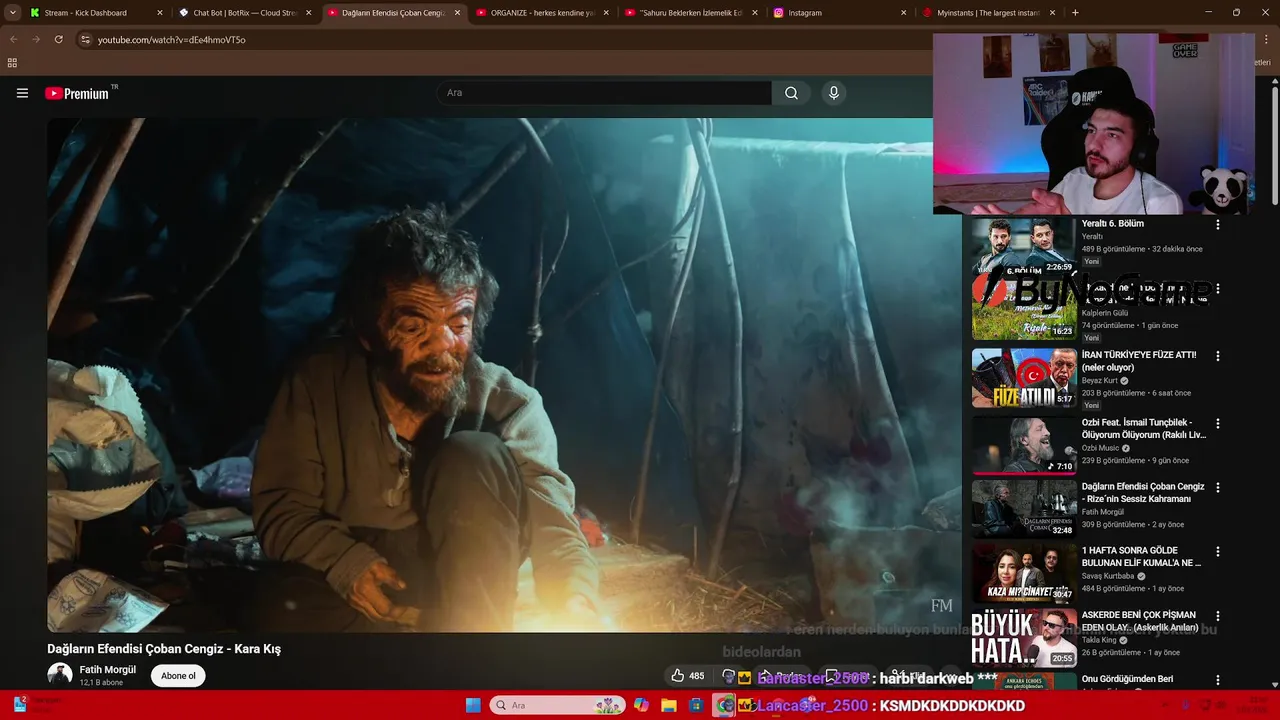Open Yeraltı 6. Bölüm video thumbnail
Image resolution: width=1280 pixels, height=720 pixels.
pos(1024,245)
